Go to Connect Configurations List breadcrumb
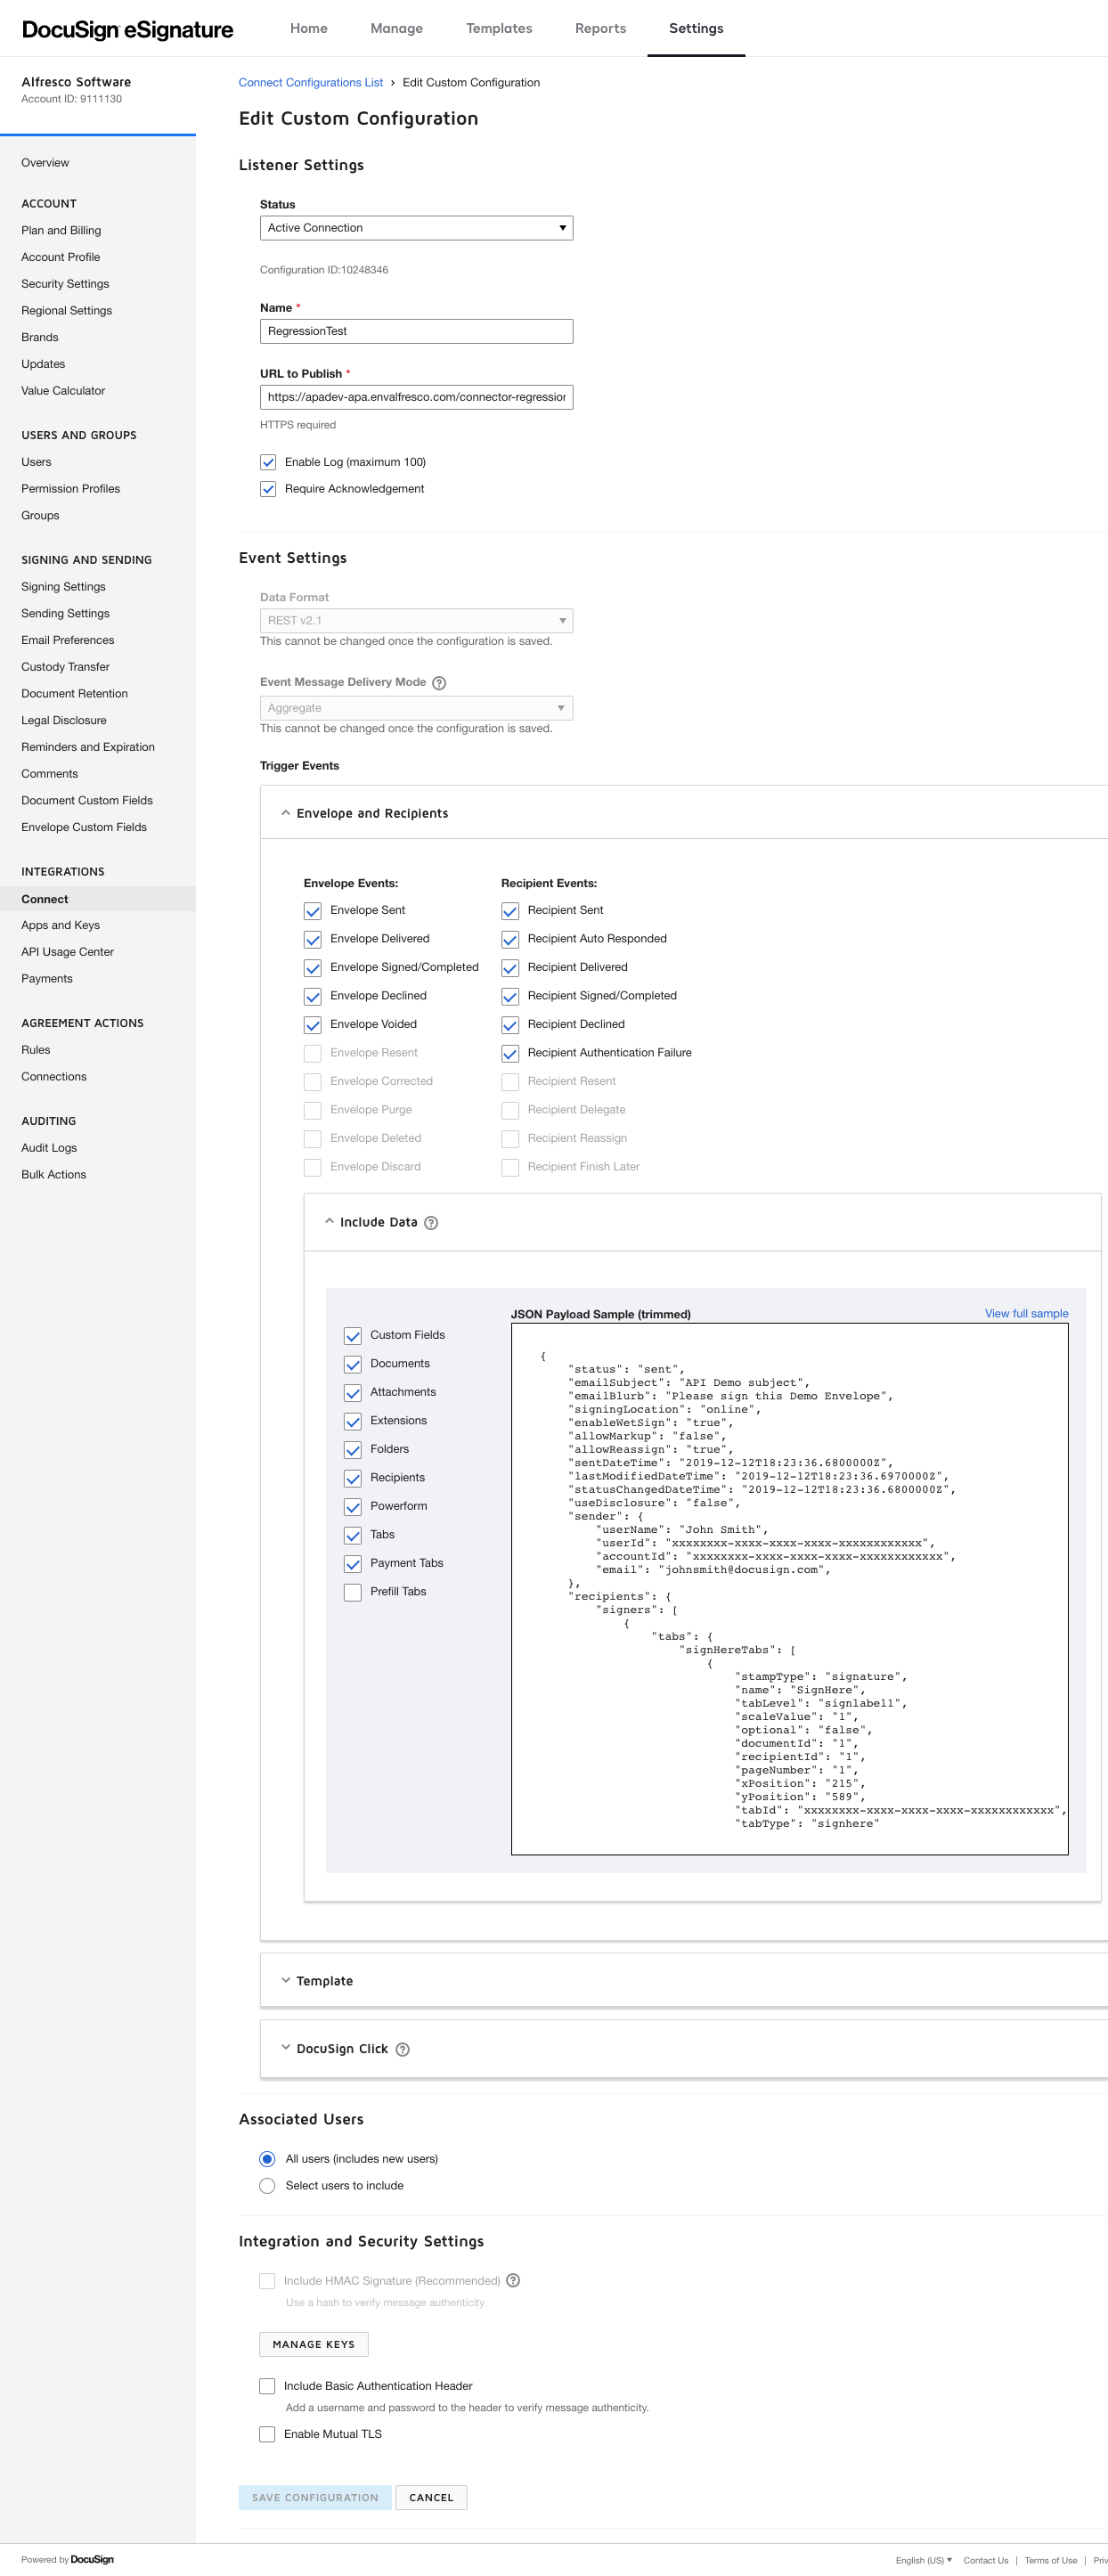The height and width of the screenshot is (2576, 1108). pyautogui.click(x=310, y=83)
